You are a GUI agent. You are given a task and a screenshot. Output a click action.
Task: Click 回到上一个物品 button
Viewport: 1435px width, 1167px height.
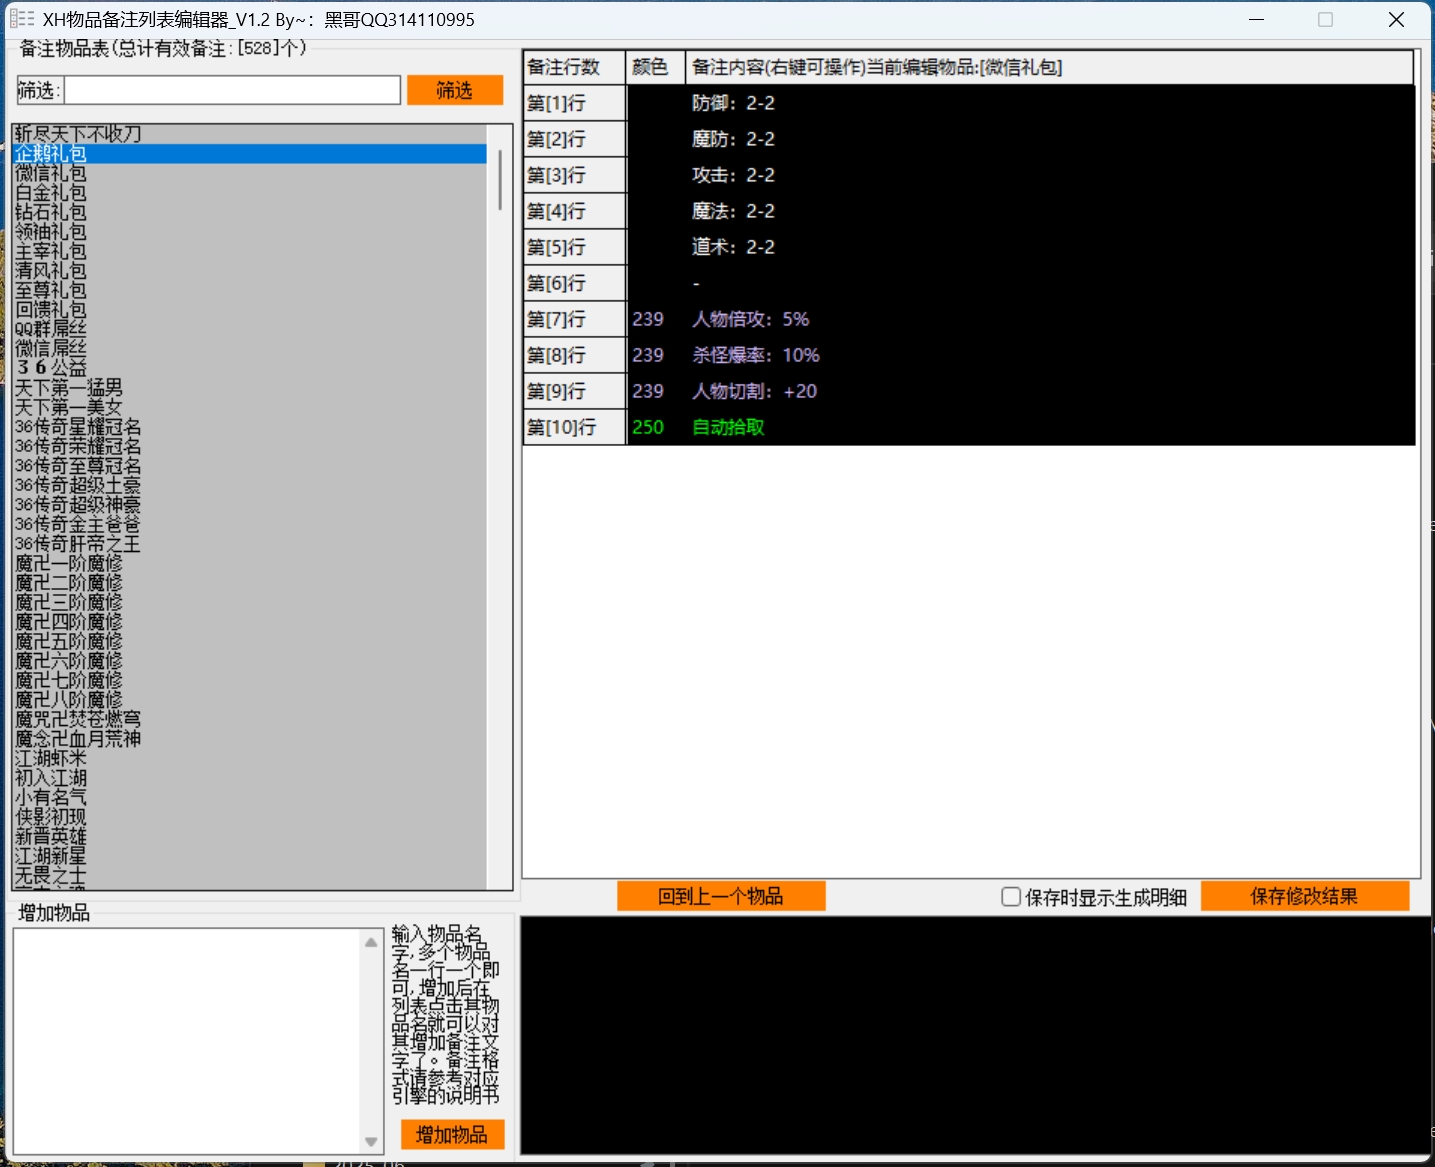(x=721, y=896)
